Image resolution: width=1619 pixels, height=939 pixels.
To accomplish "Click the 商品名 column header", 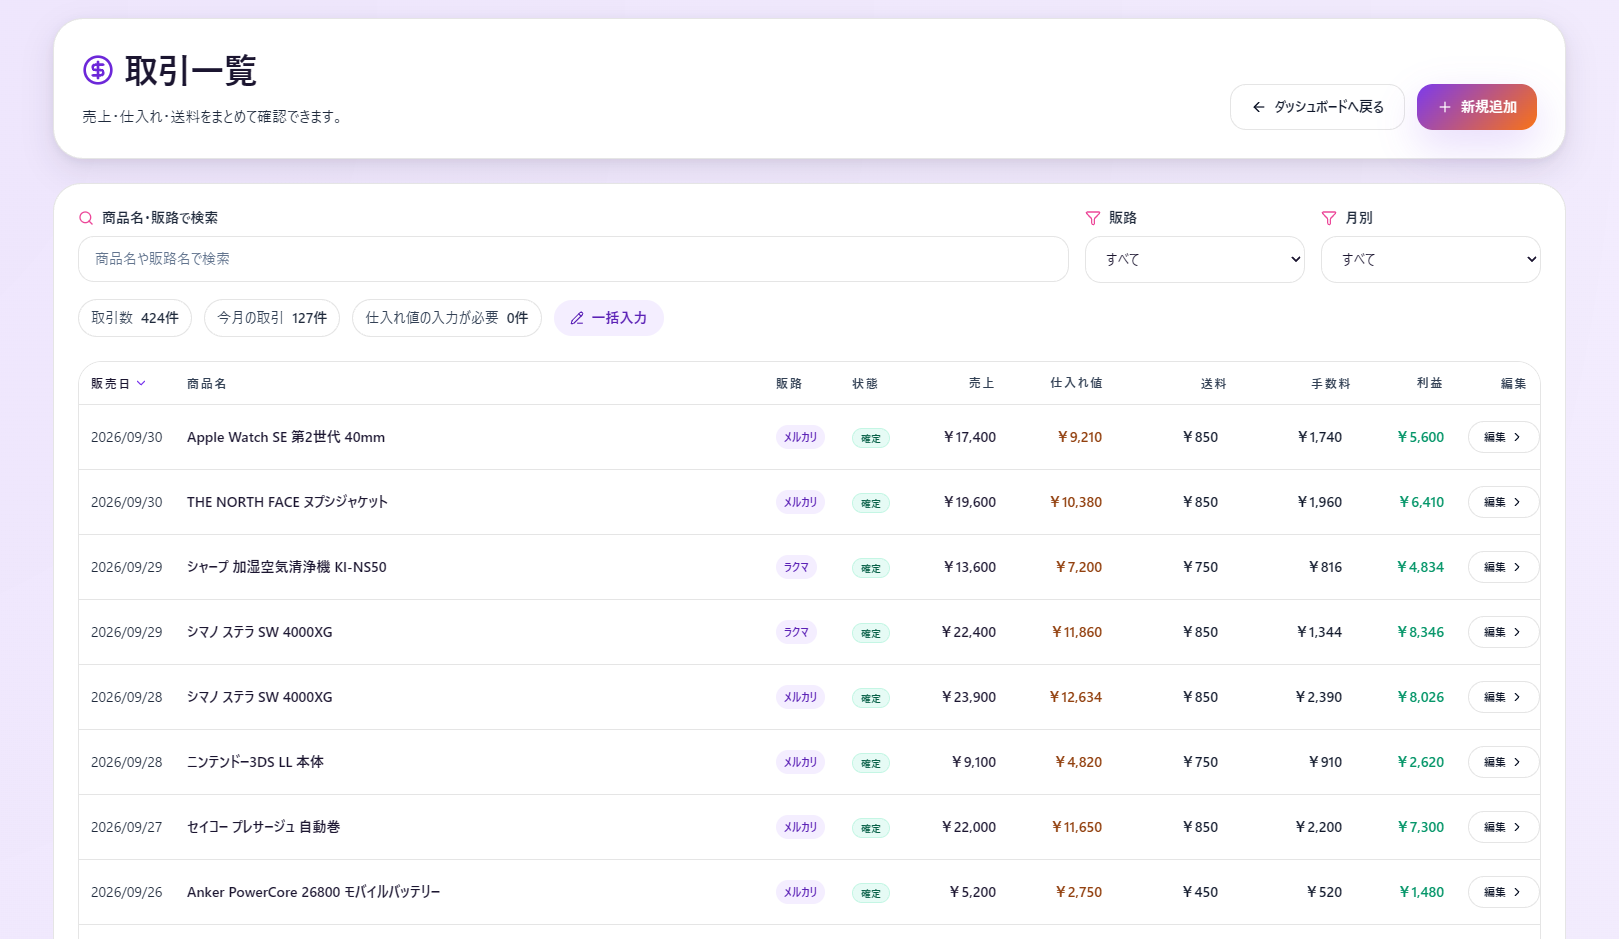I will [x=207, y=383].
